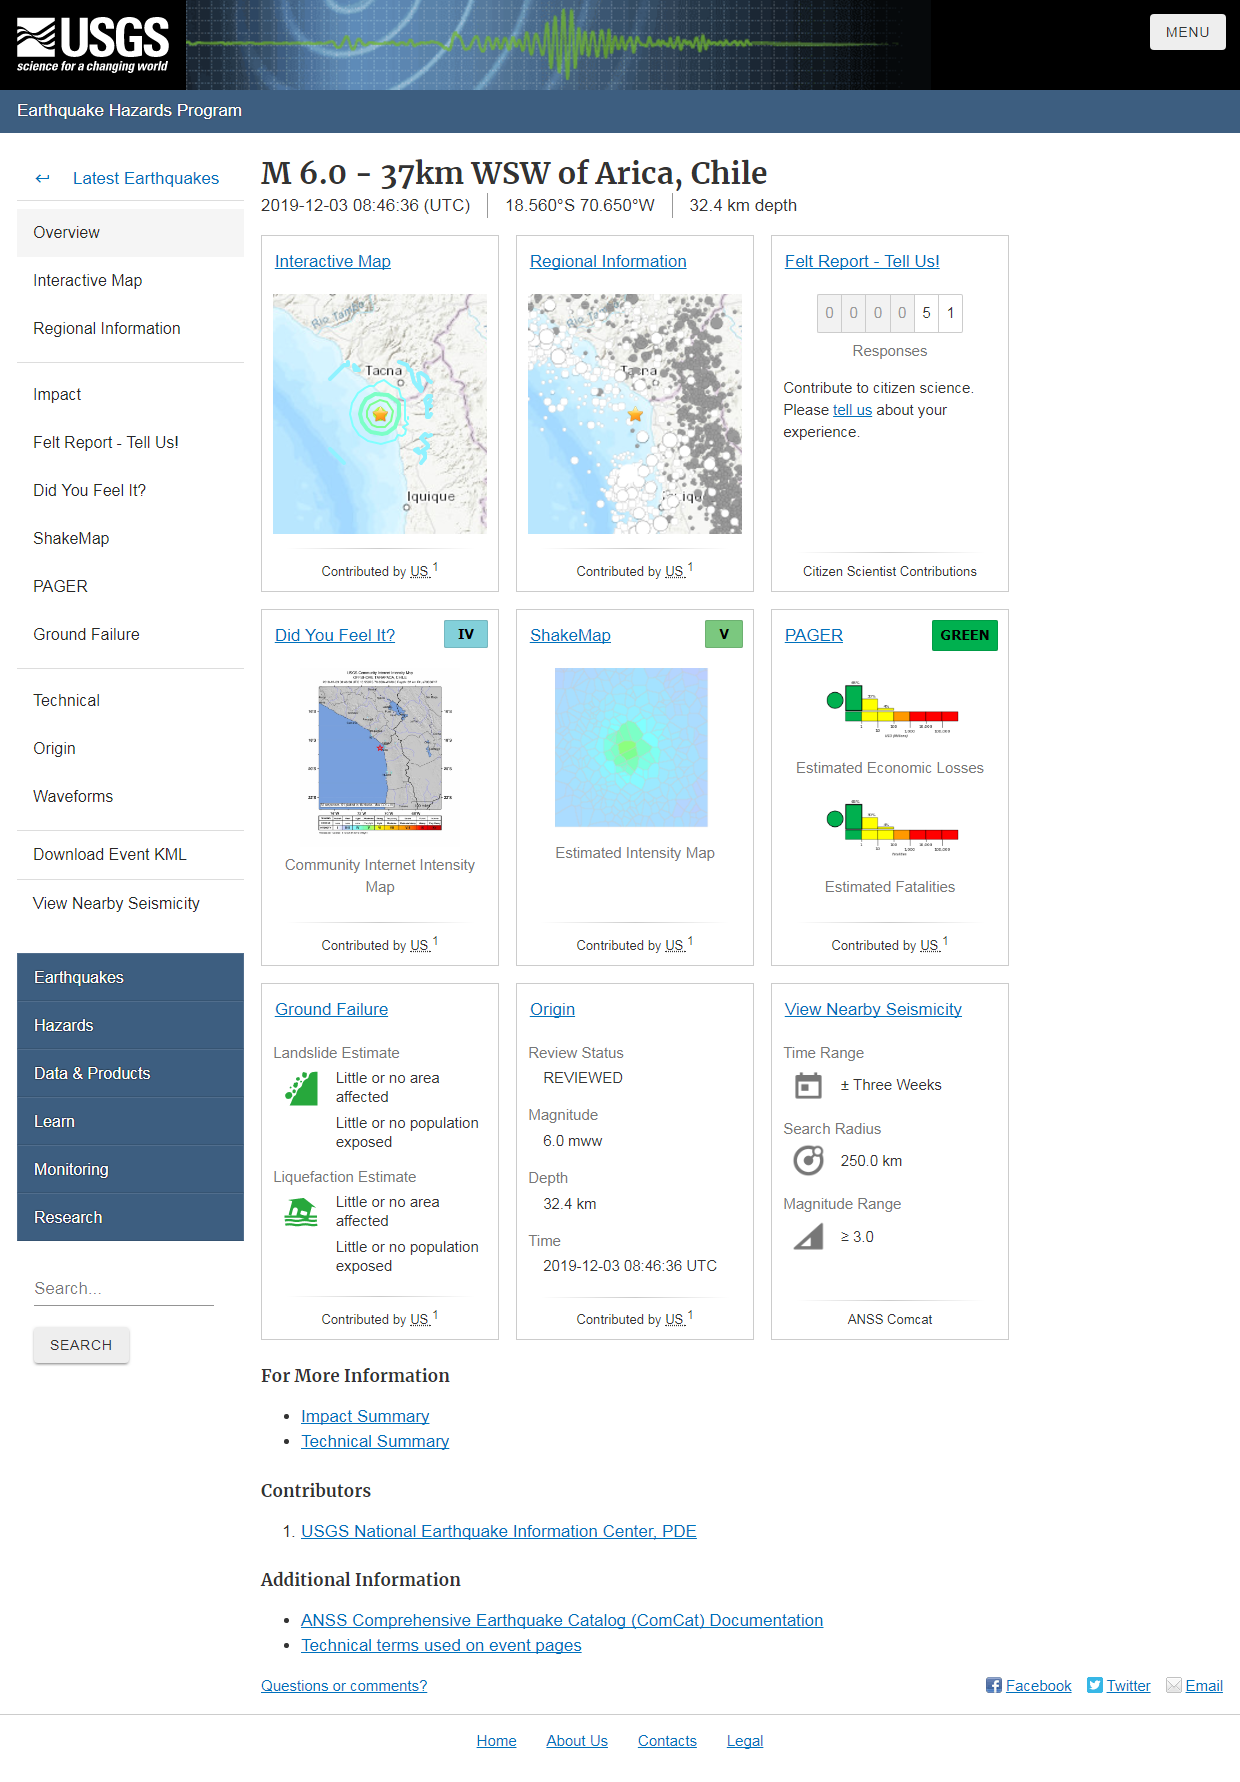
Task: Open the Regional Information card title link
Action: tap(608, 261)
